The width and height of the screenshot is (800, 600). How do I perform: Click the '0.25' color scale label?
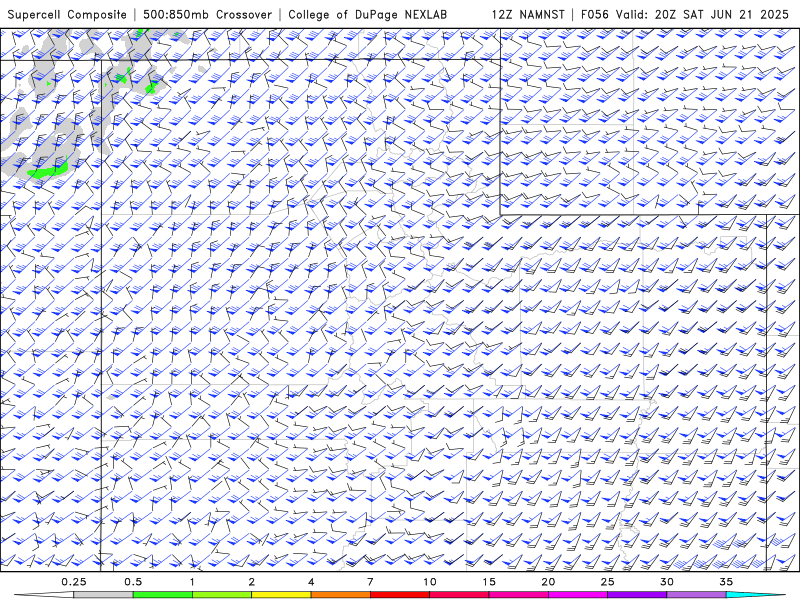pos(73,582)
